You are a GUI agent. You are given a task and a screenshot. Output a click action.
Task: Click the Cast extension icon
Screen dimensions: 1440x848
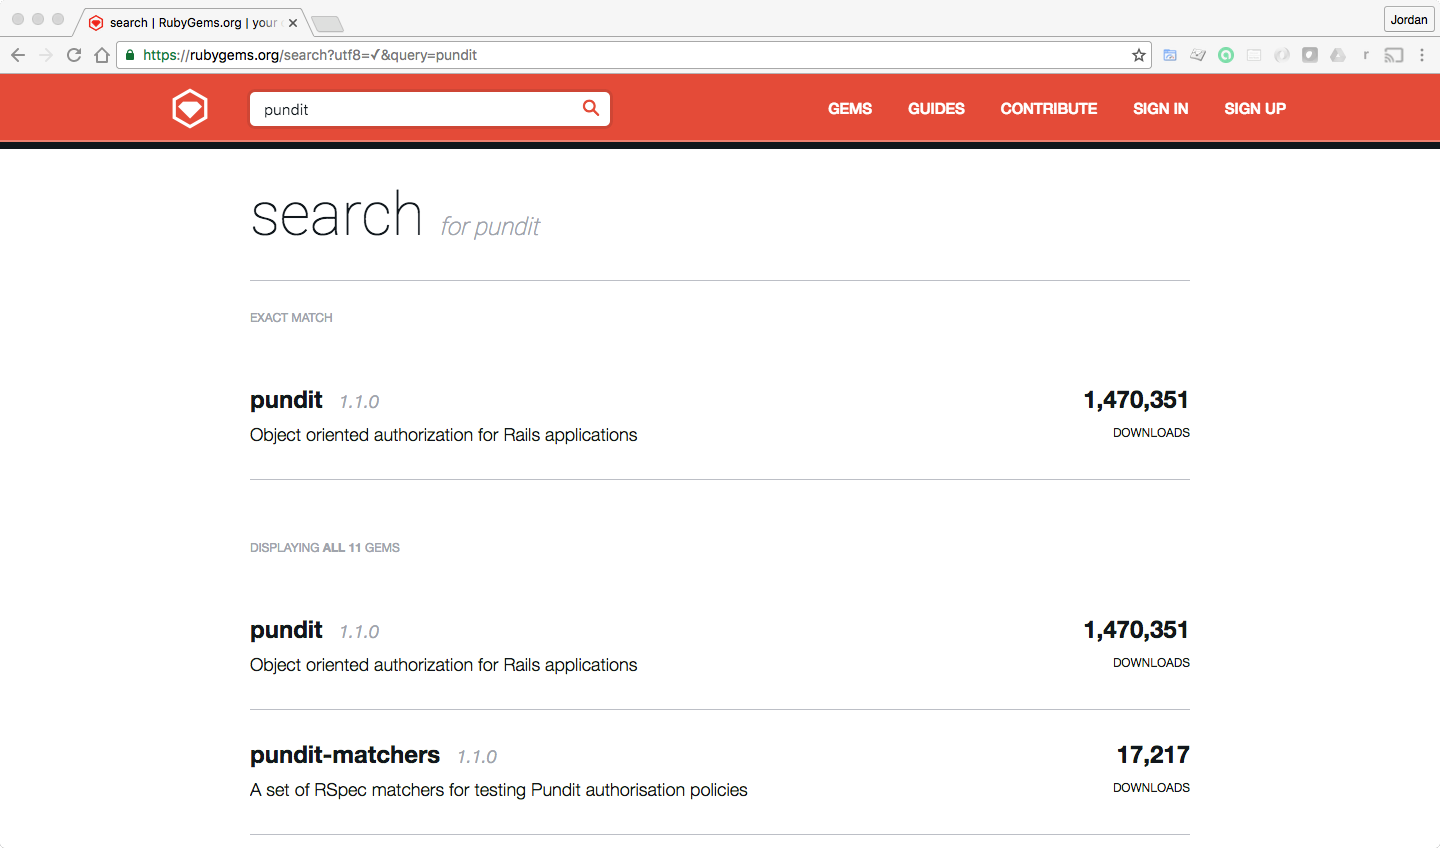(1394, 55)
